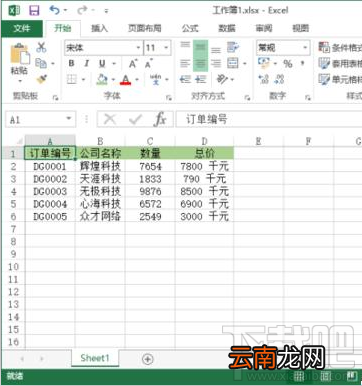Click the text orientation icon

point(222,79)
